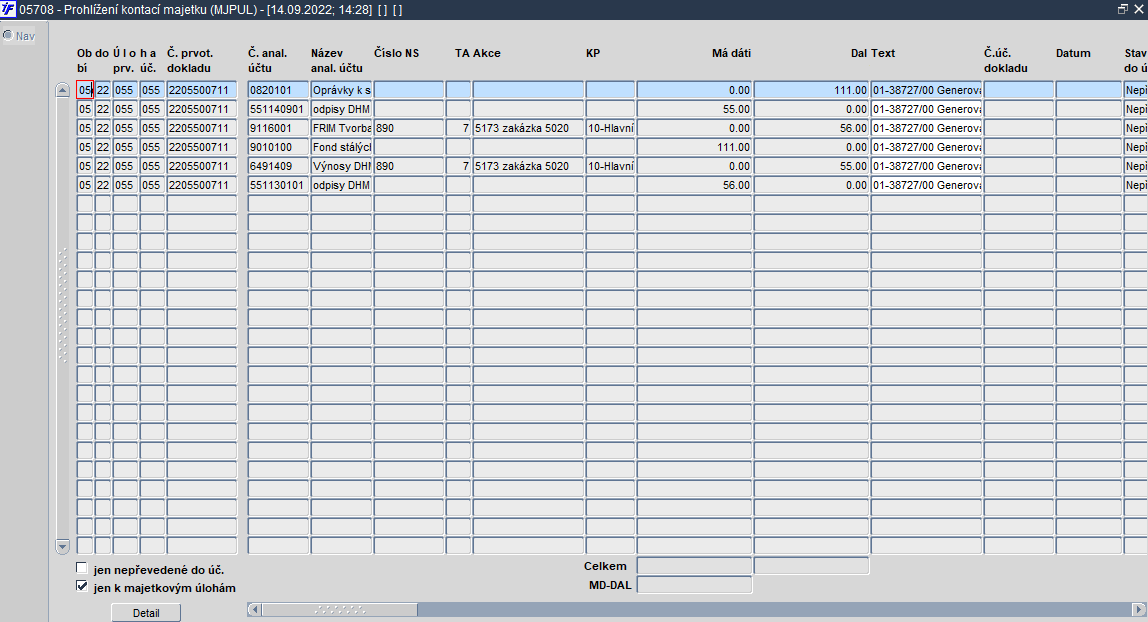Click TA value 7 in Výnosy row
Screen dimensions: 1148x622
tap(458, 166)
